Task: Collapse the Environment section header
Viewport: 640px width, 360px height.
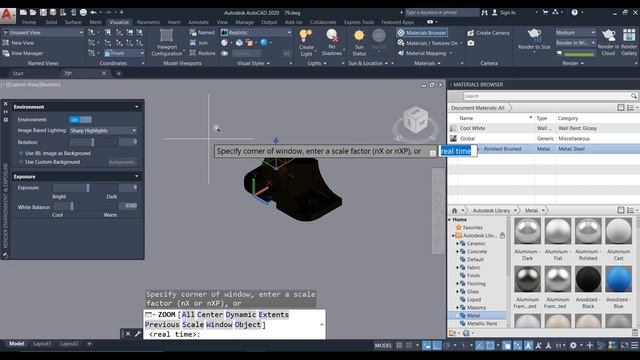Action: [136, 107]
